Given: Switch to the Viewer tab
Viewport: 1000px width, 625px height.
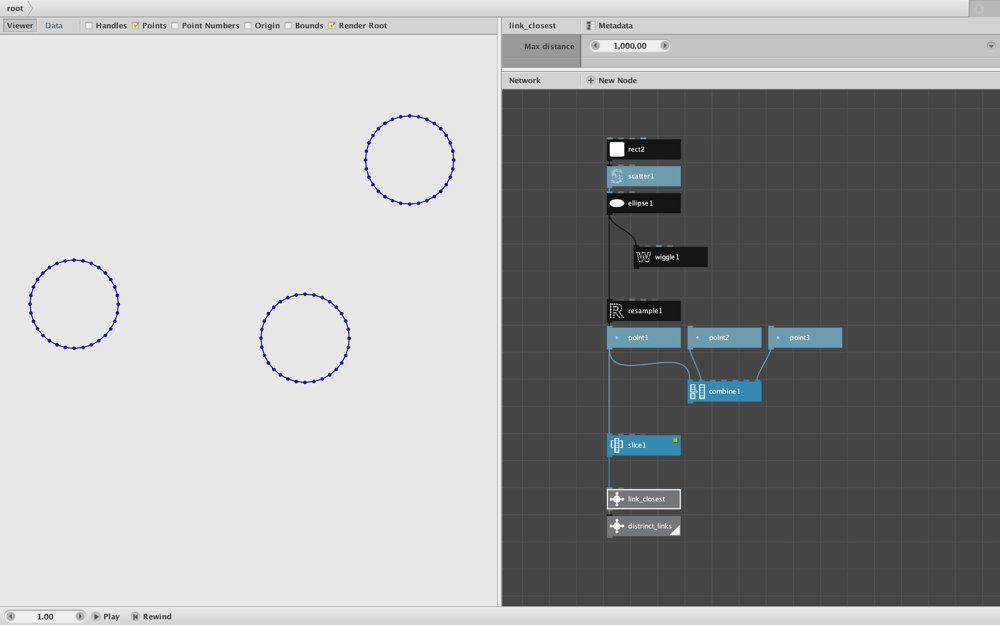Looking at the screenshot, I should [20, 26].
